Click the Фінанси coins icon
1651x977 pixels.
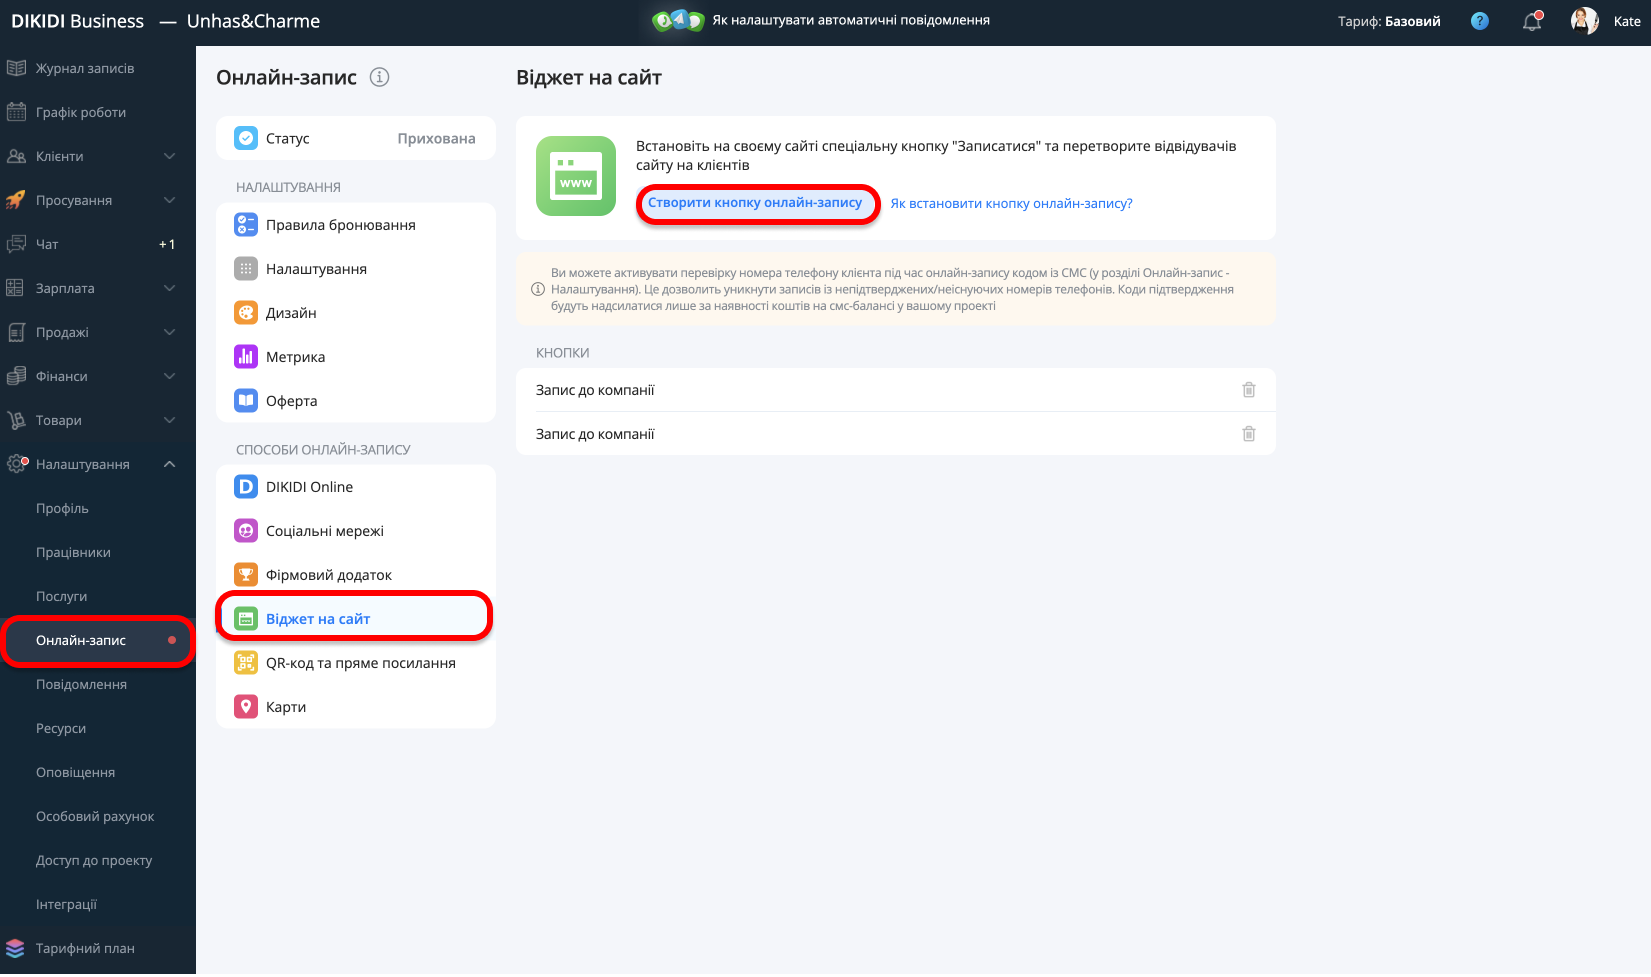tap(16, 376)
